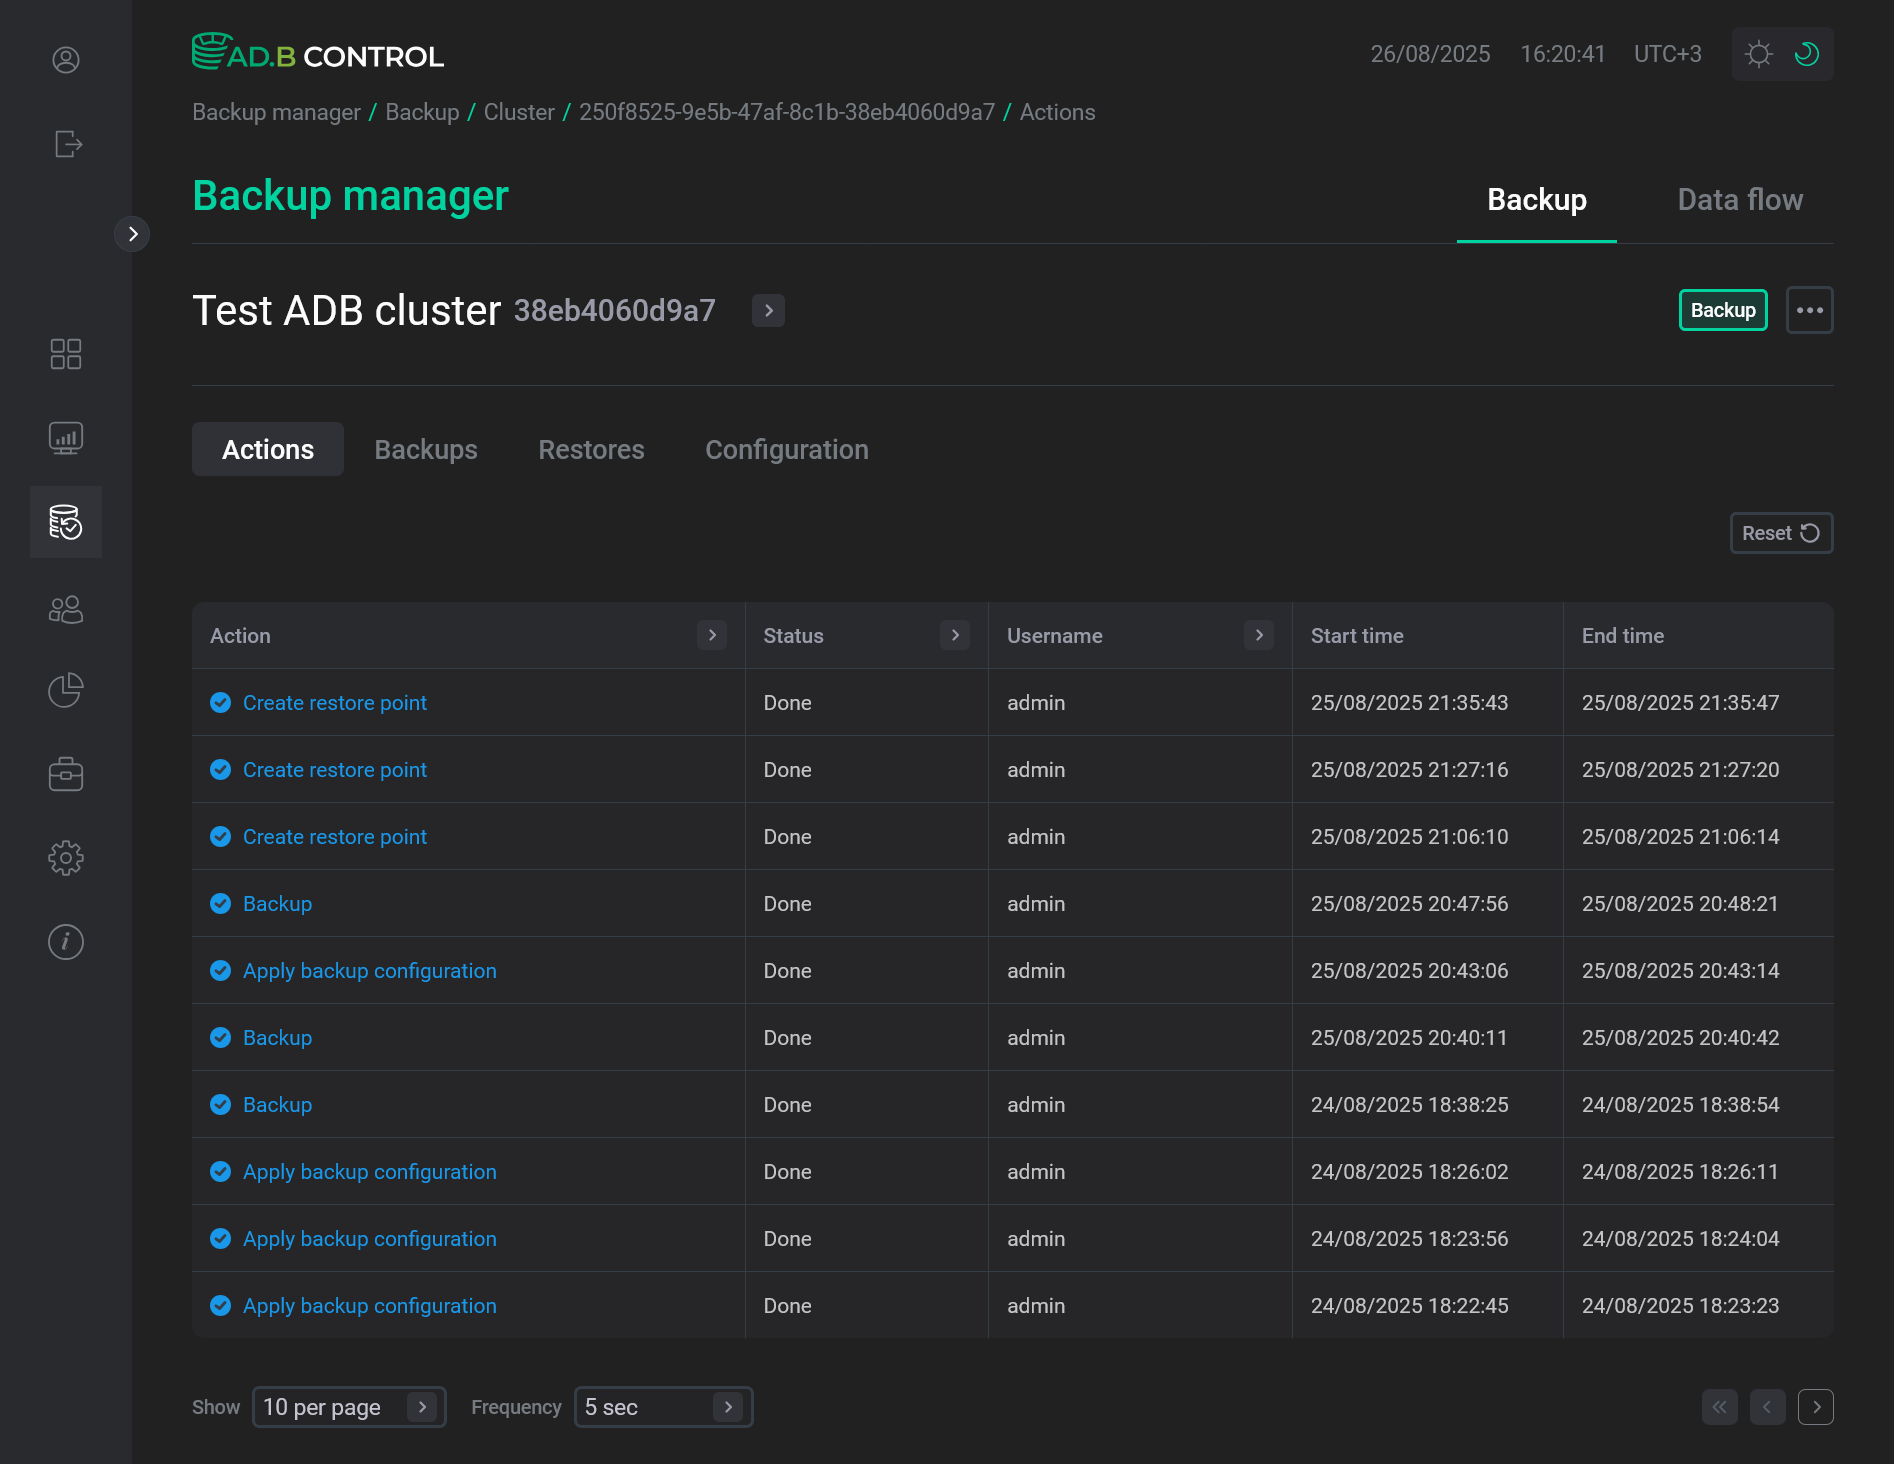Enable dark theme with moon icon

(x=1806, y=54)
